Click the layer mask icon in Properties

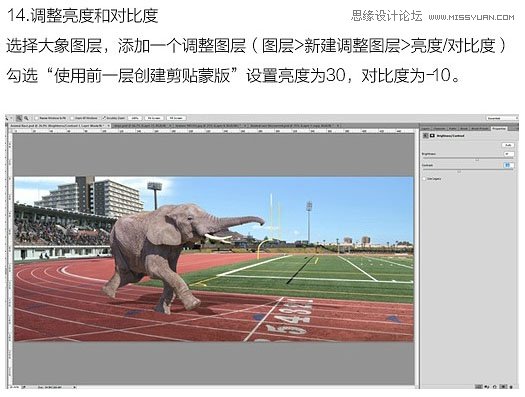(x=432, y=136)
